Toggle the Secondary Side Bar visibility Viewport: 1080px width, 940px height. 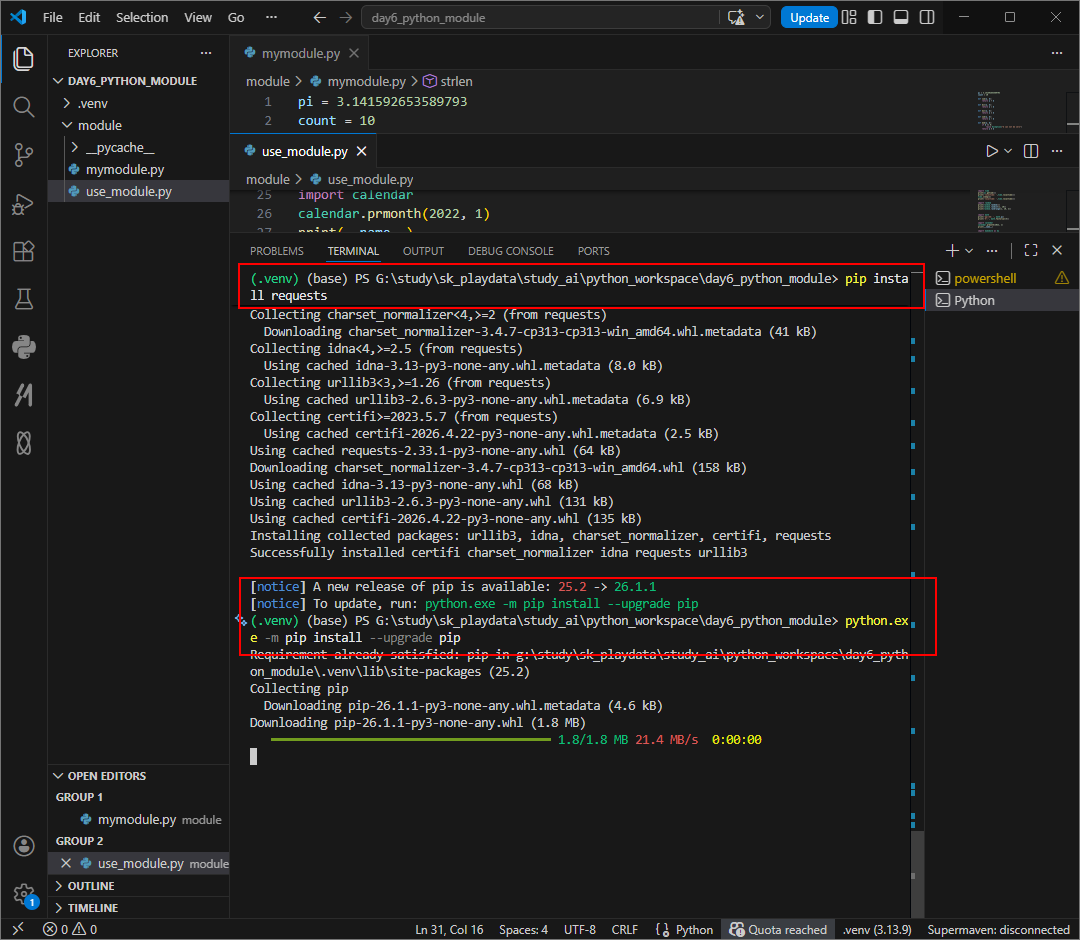(x=927, y=18)
